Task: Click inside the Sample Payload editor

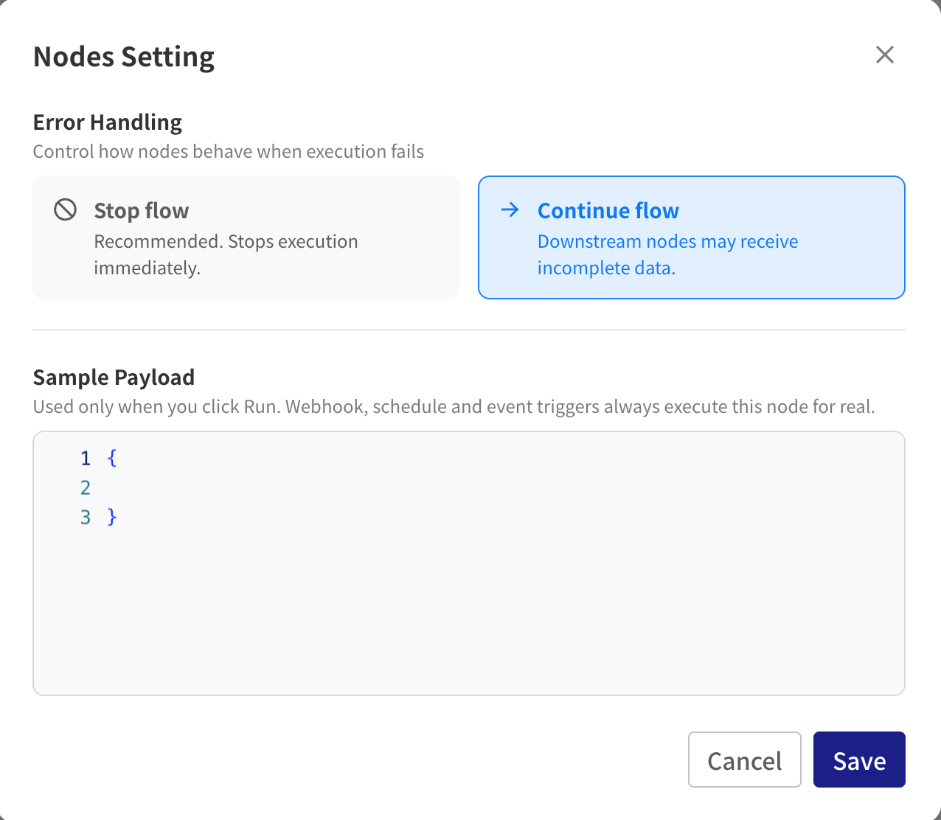Action: (469, 563)
